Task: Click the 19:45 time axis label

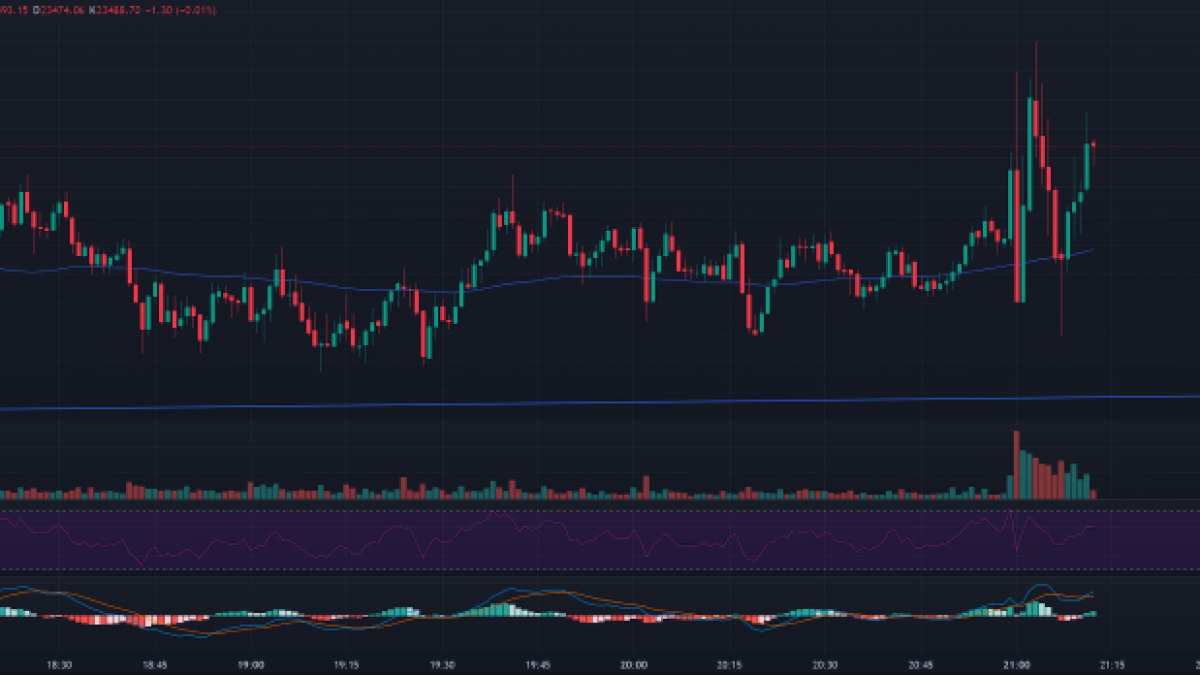Action: pos(538,664)
